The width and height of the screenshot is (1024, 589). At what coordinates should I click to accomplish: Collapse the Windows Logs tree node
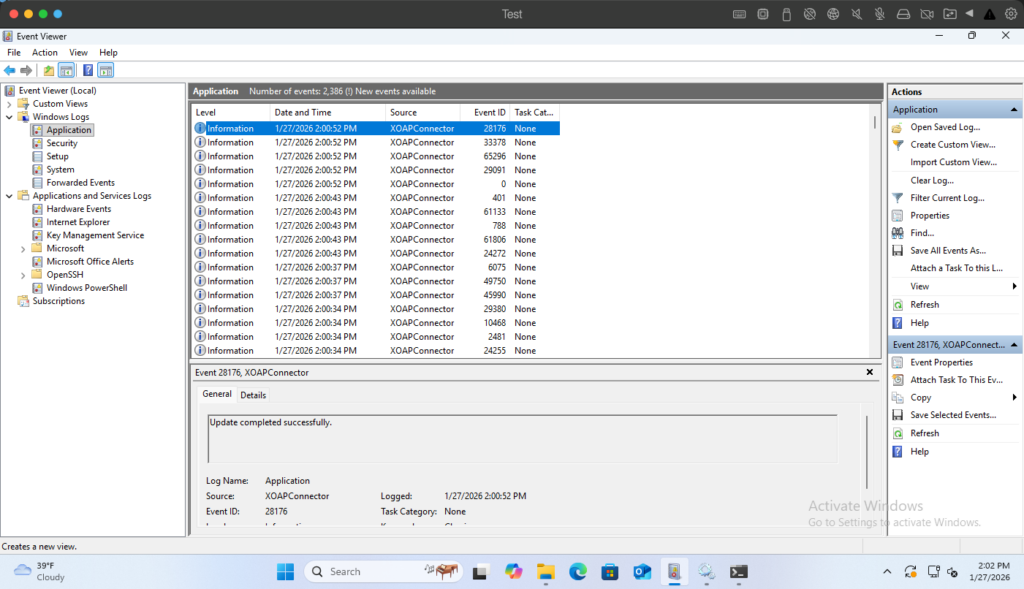(10, 117)
